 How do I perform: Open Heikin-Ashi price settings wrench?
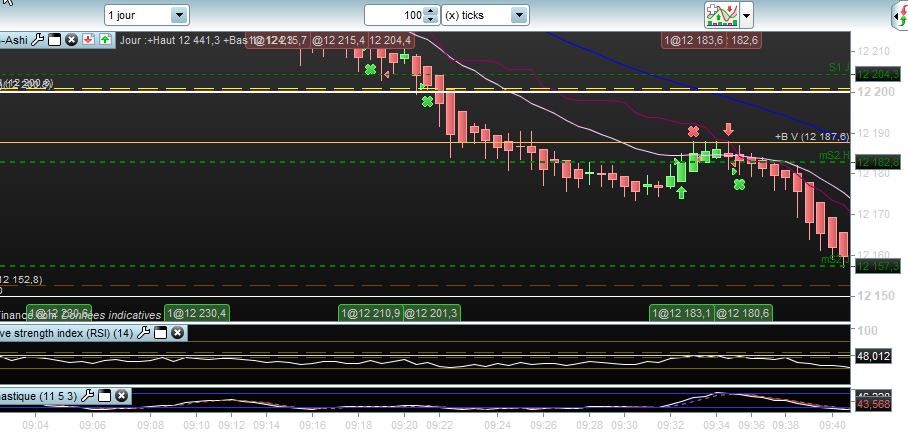tap(37, 39)
